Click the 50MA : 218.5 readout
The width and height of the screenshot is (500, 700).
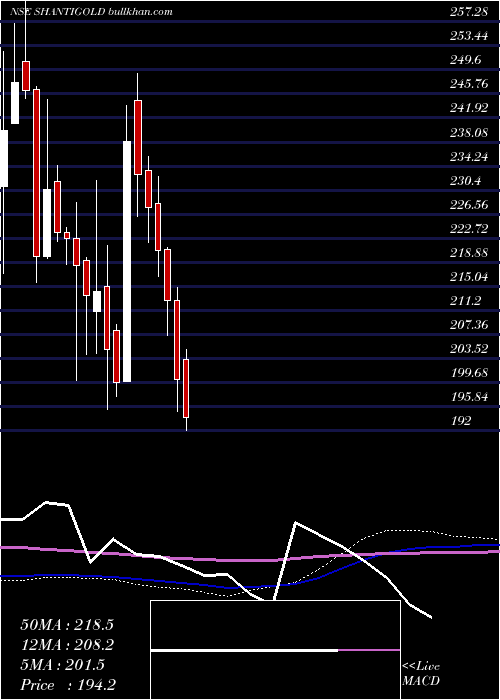tap(67, 624)
